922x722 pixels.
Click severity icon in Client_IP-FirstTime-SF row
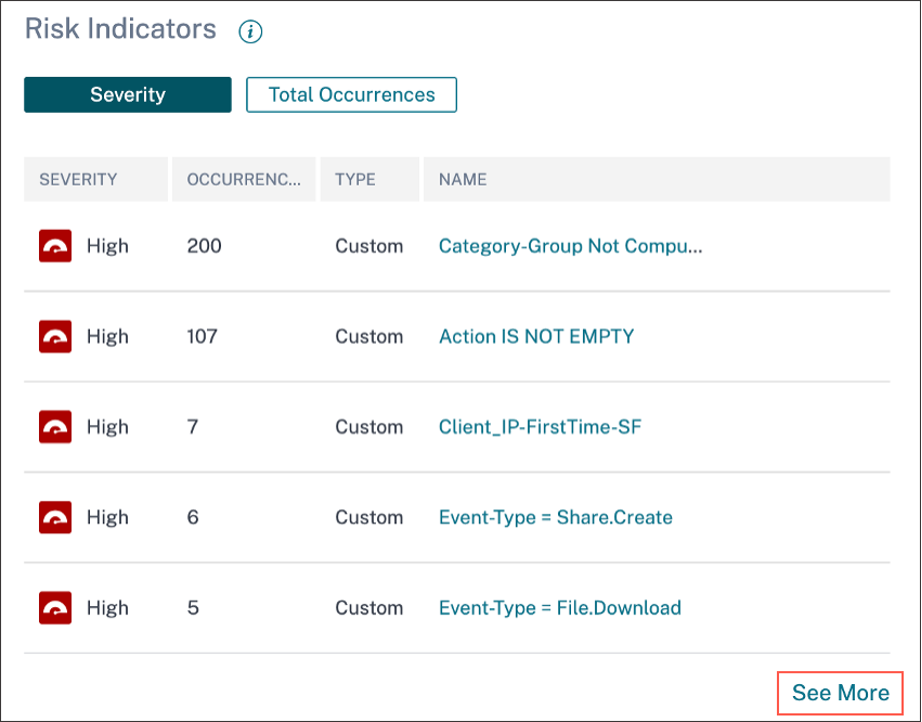pos(55,427)
